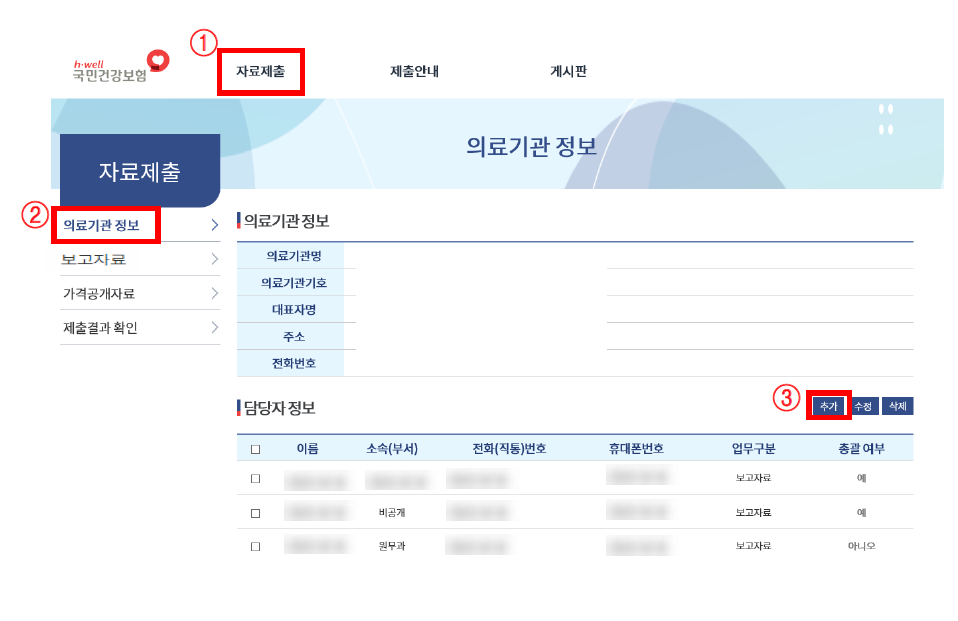Click the chevron beside 제출결과 확인
Viewport: 958px width, 621px height.
(214, 328)
